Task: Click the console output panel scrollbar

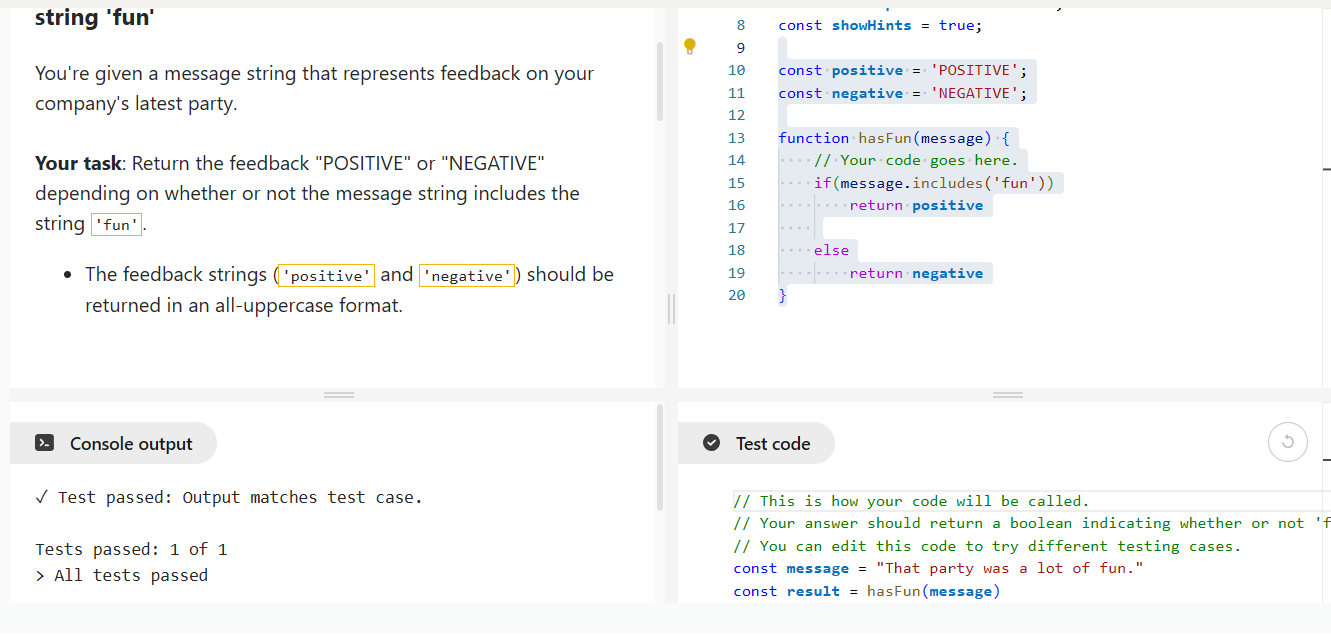Action: 659,458
